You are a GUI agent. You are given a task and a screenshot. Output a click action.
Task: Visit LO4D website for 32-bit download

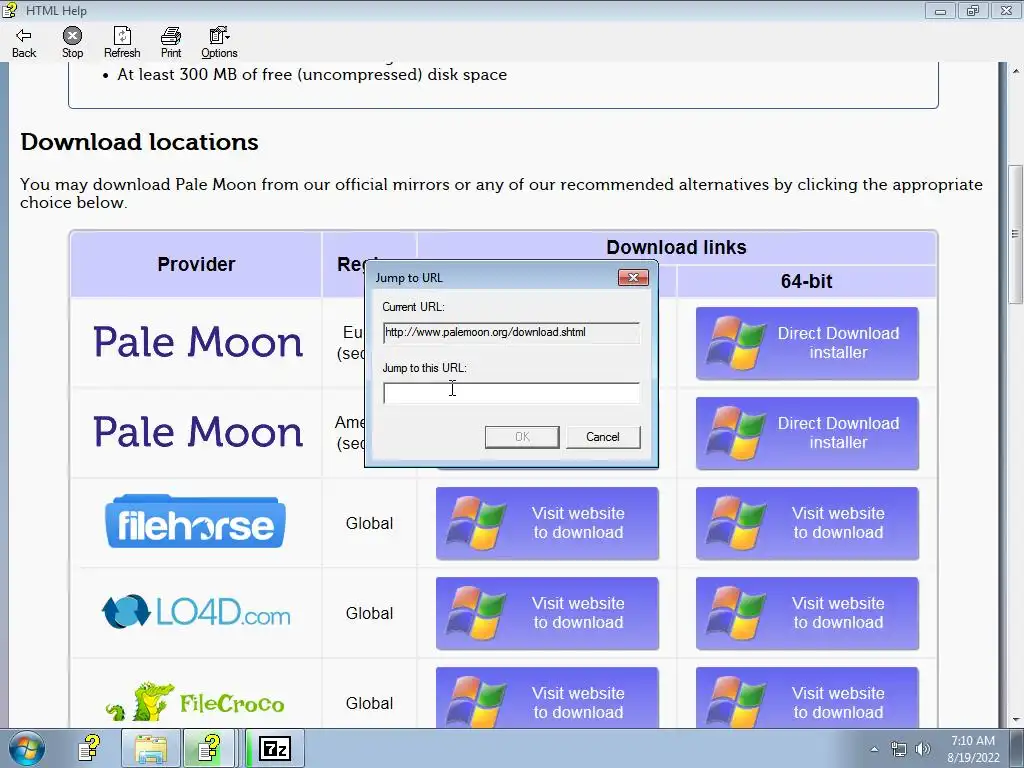547,613
